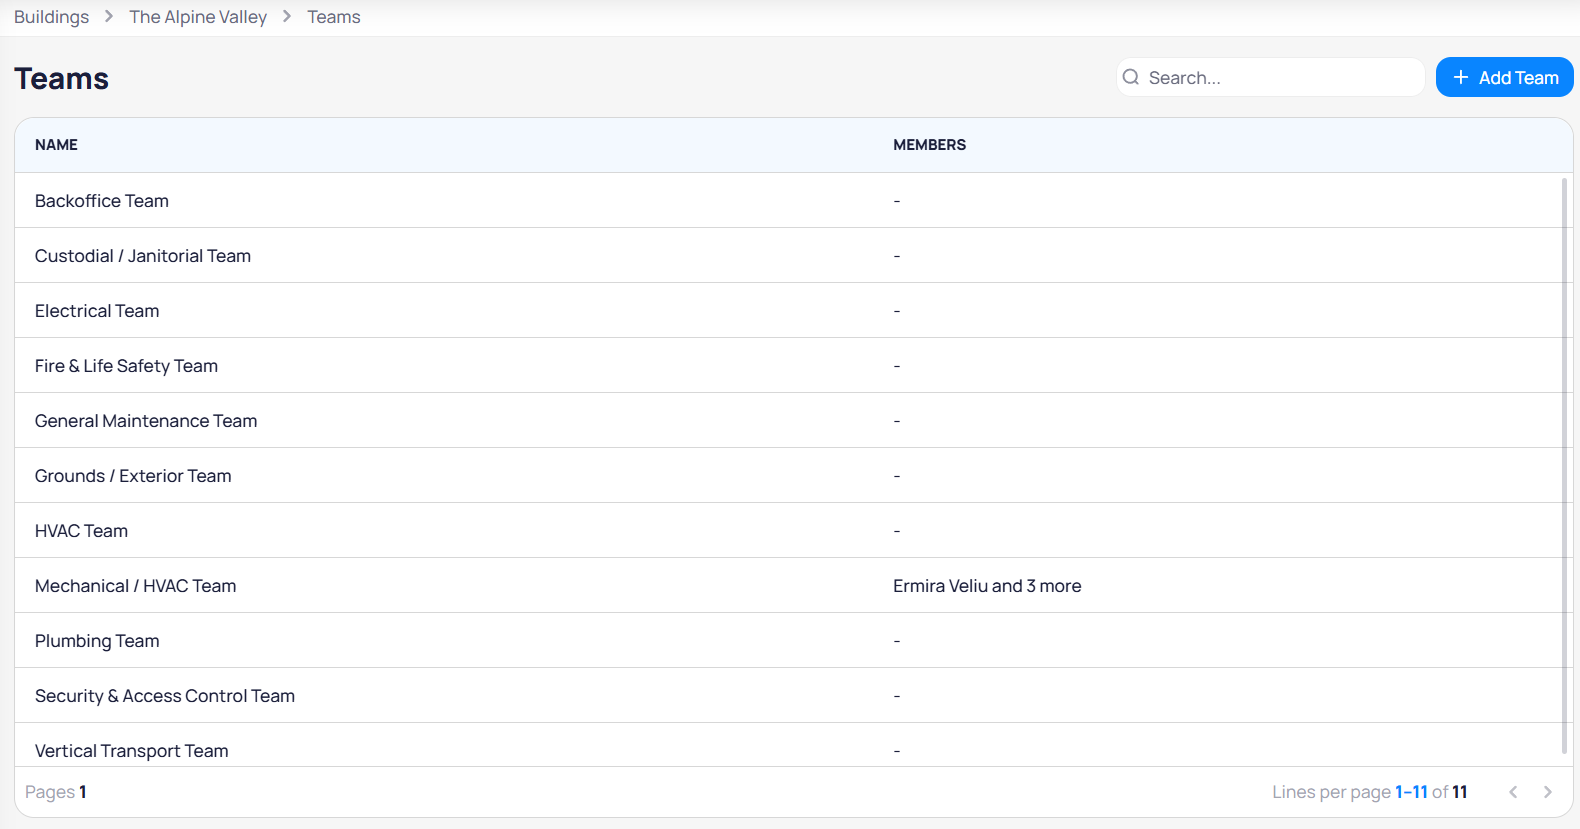
Task: Open the Custodial / Janitorial Team row
Action: 143,256
